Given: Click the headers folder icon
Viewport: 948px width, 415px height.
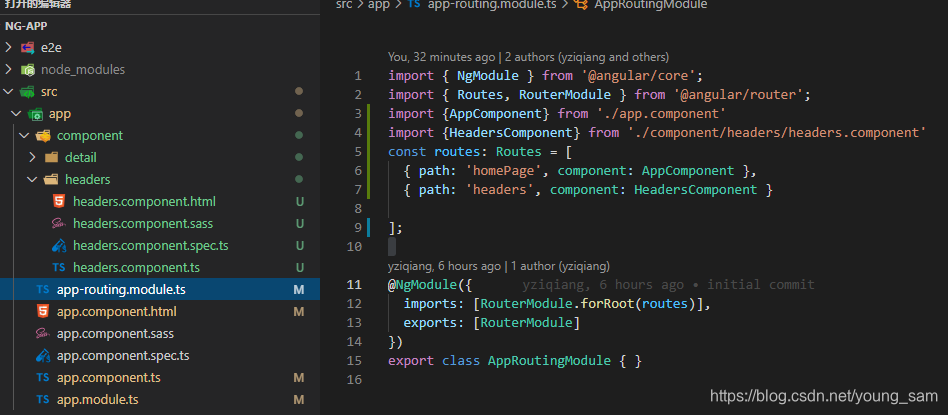Looking at the screenshot, I should [x=51, y=180].
